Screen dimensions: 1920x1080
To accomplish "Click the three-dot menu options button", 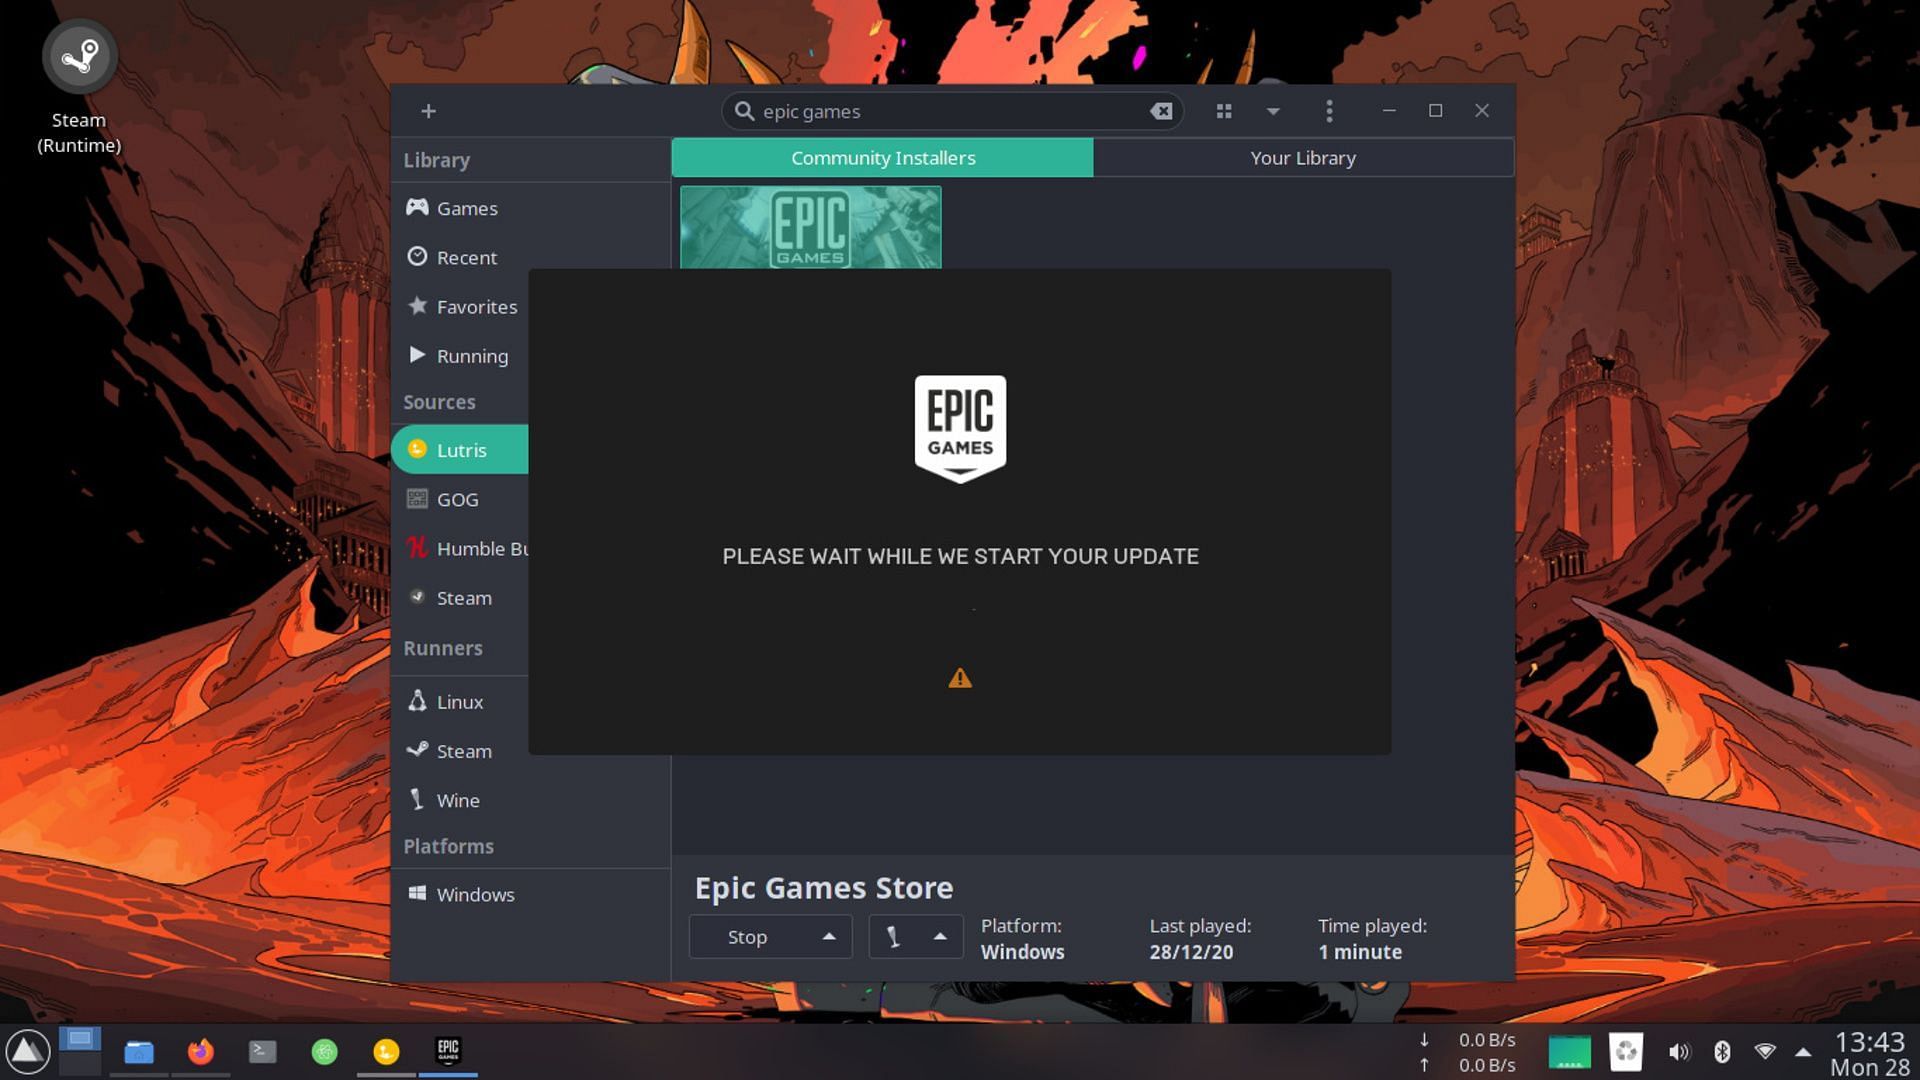I will pyautogui.click(x=1328, y=109).
